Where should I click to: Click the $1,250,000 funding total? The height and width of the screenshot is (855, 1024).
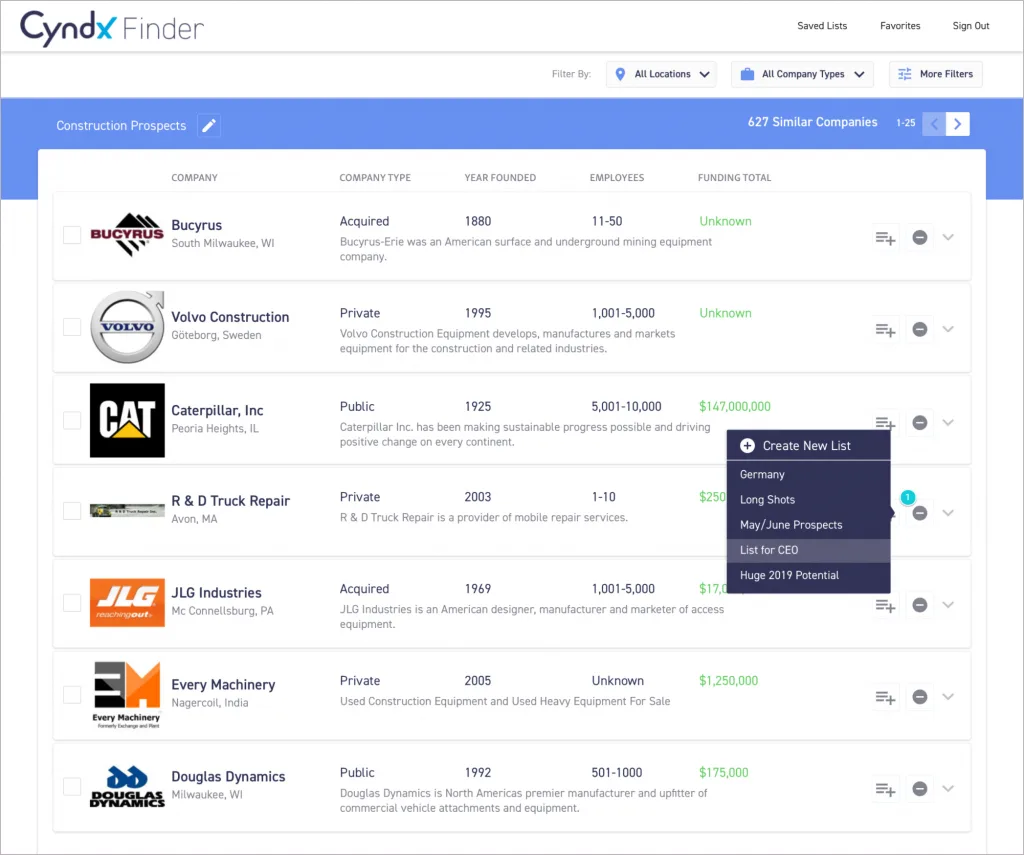[728, 681]
